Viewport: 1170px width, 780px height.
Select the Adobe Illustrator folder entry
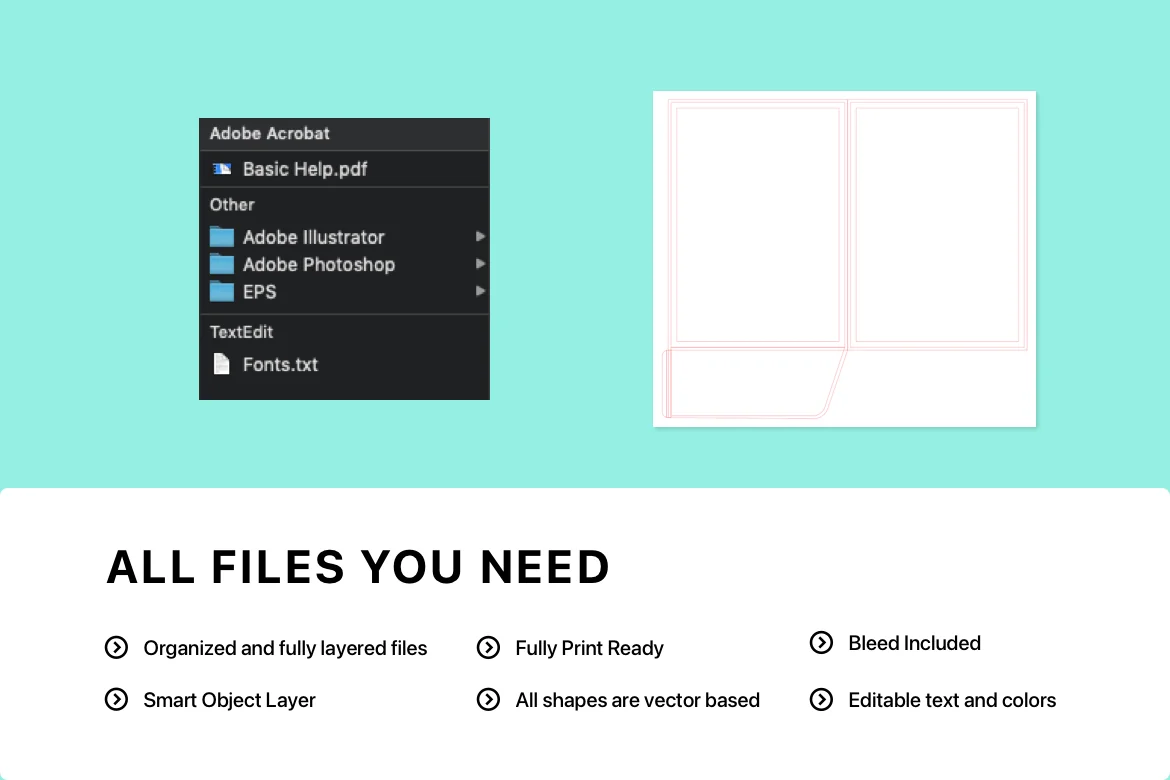pos(344,237)
